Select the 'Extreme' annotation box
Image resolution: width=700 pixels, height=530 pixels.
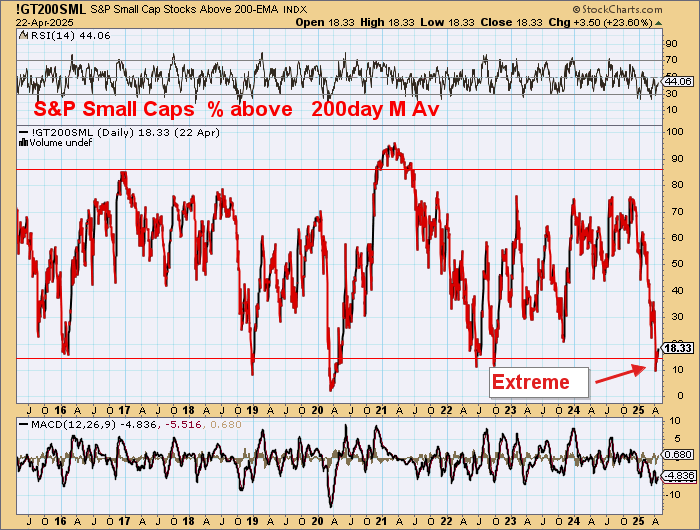coord(530,382)
